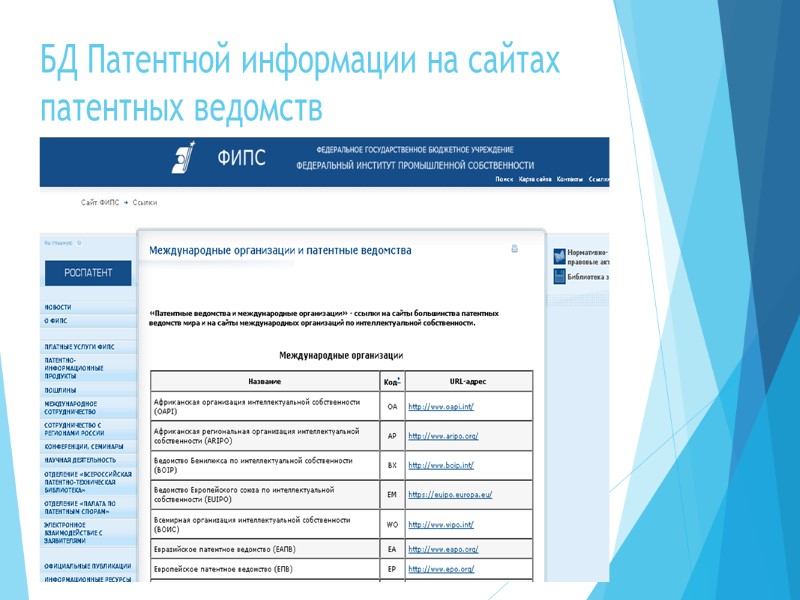Image resolution: width=800 pixels, height=600 pixels.
Task: Click the arrow in the Сайт ФИПС breadcrumb
Action: 125,202
